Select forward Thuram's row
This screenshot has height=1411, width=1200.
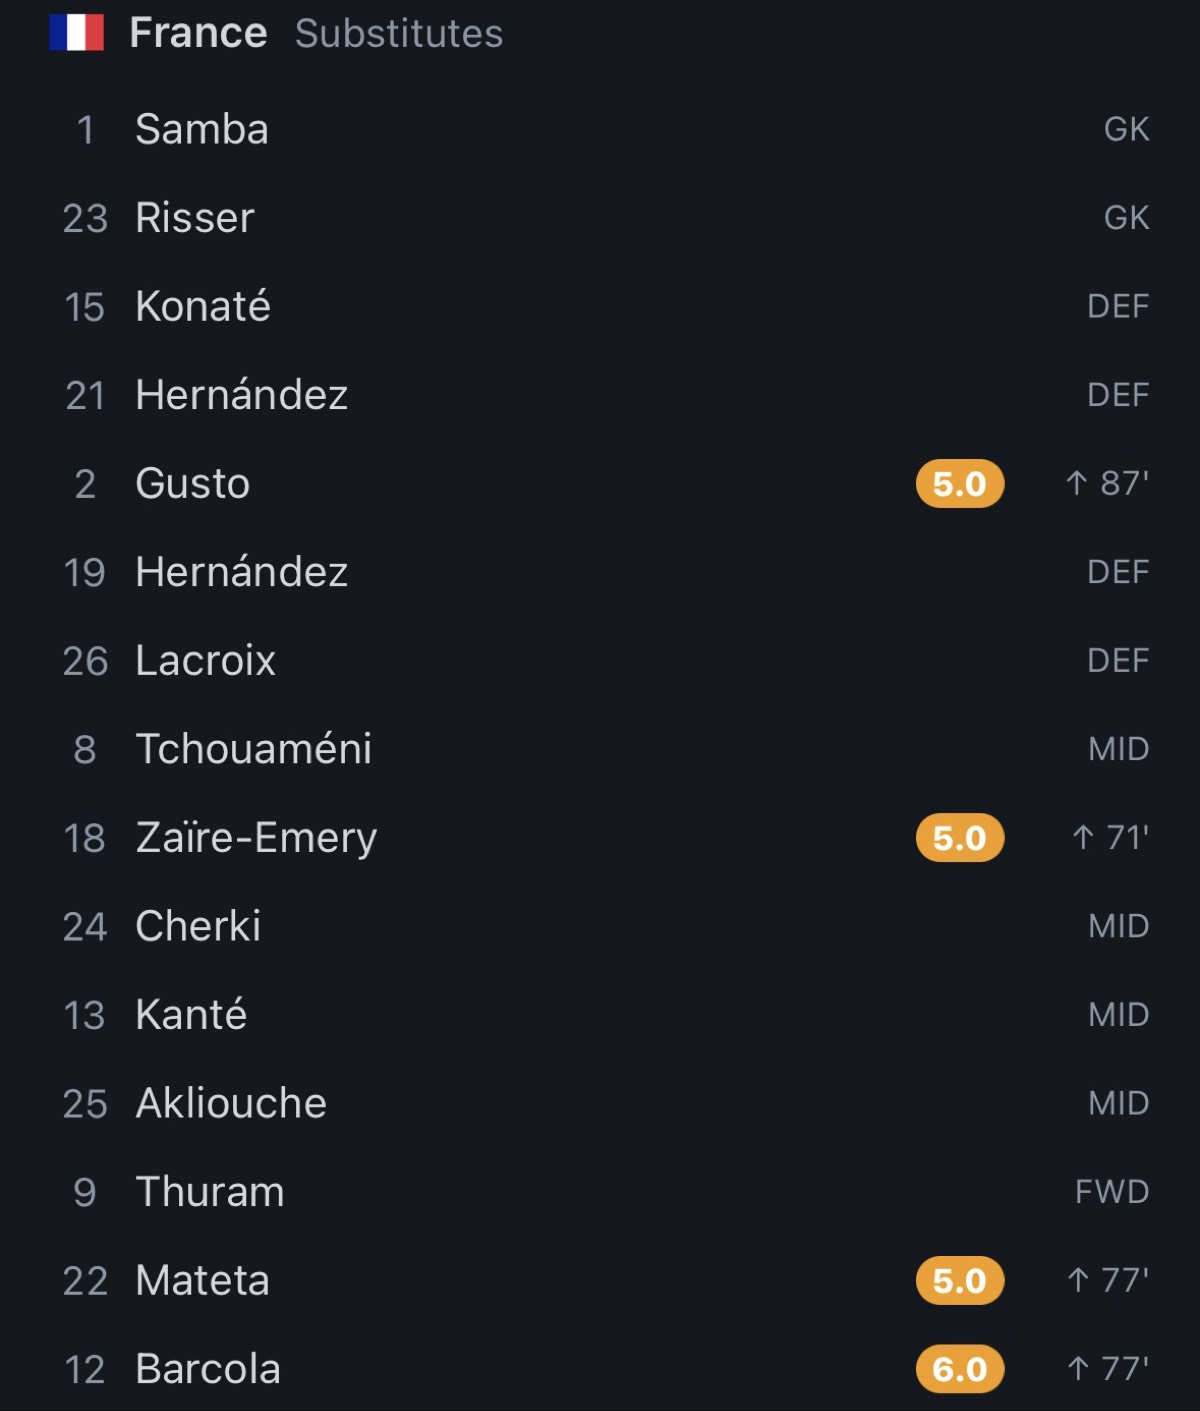[x=600, y=1192]
